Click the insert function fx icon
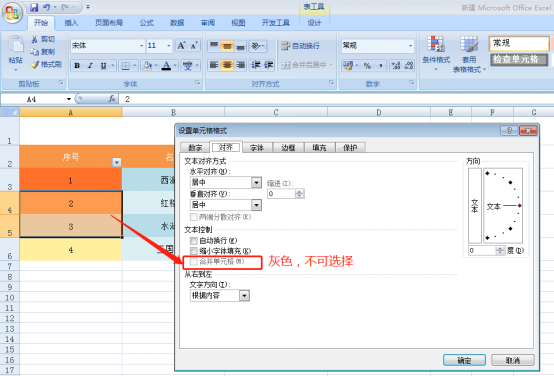 coord(112,99)
